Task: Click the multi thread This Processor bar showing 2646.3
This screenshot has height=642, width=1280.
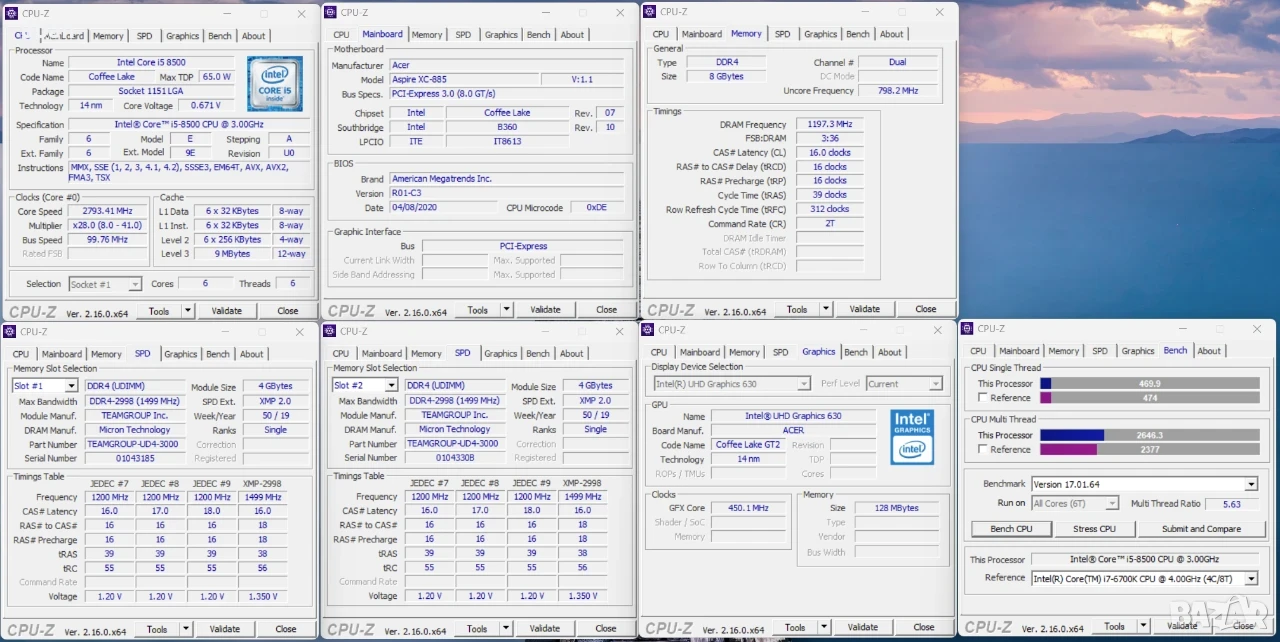Action: pos(1149,435)
